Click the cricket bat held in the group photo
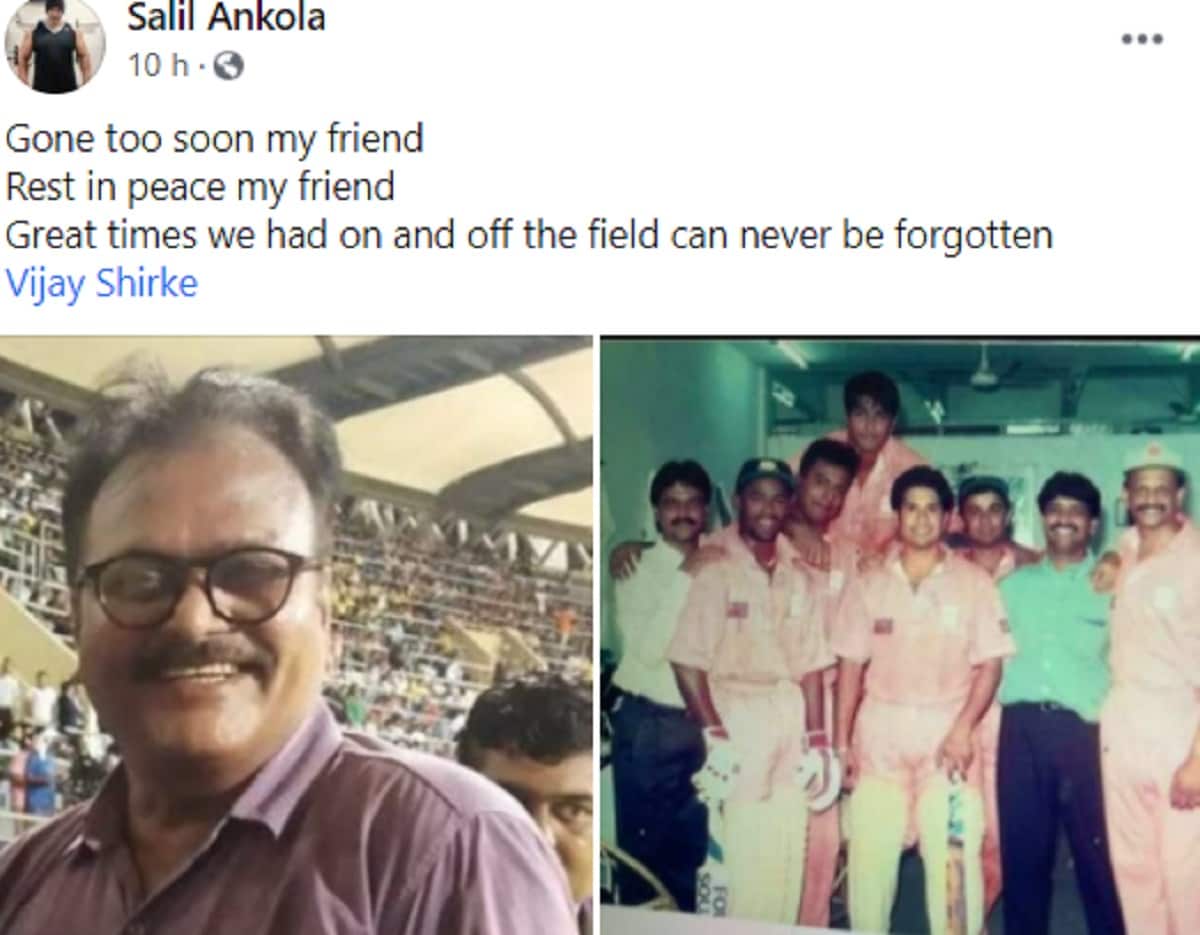This screenshot has height=935, width=1200. point(958,850)
